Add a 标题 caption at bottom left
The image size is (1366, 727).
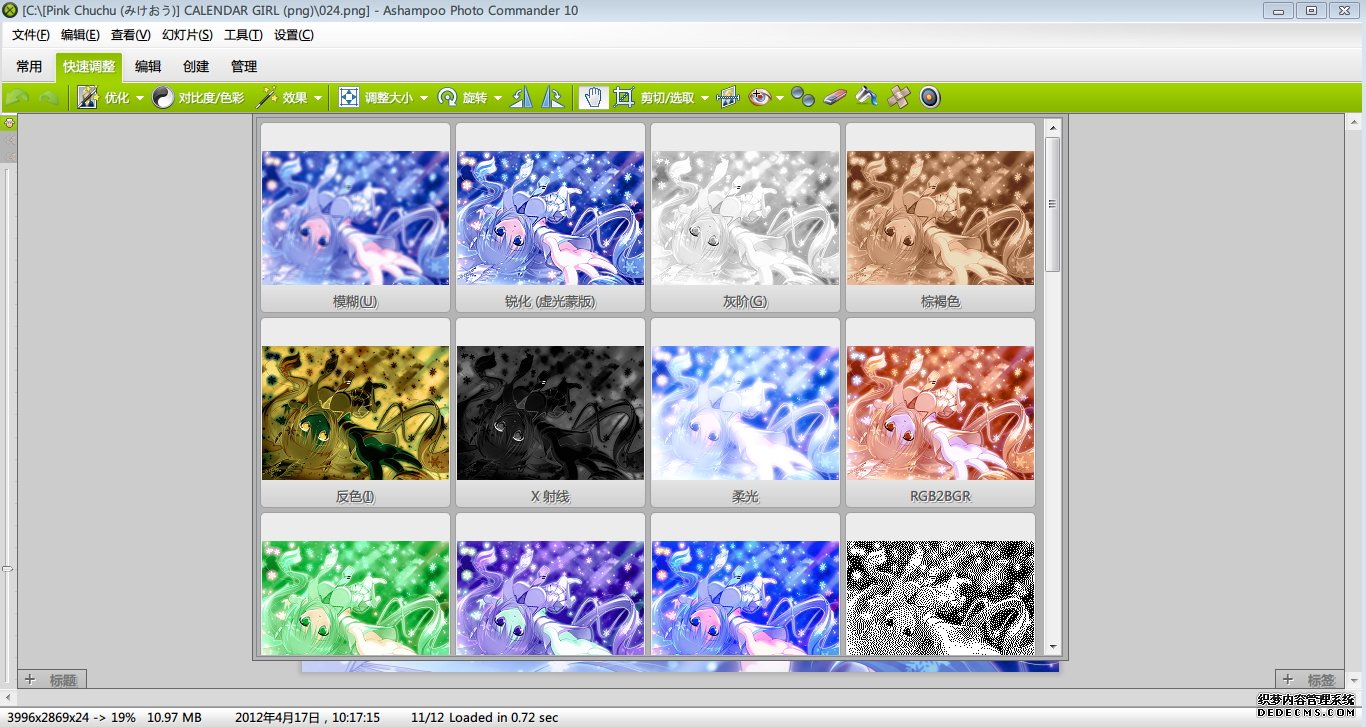pyautogui.click(x=52, y=679)
